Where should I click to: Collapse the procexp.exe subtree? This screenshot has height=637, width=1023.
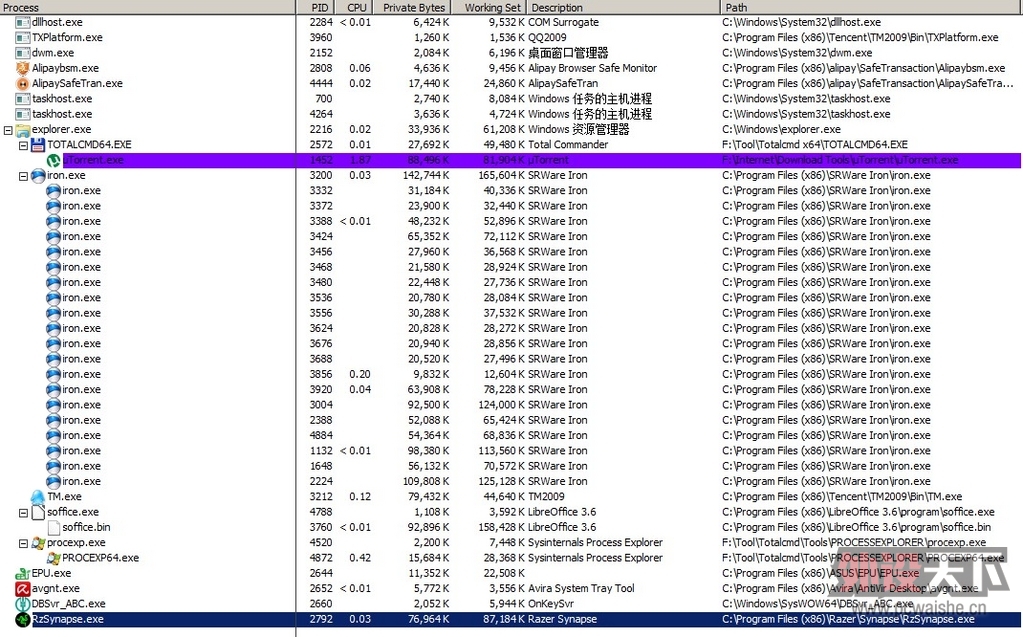23,543
